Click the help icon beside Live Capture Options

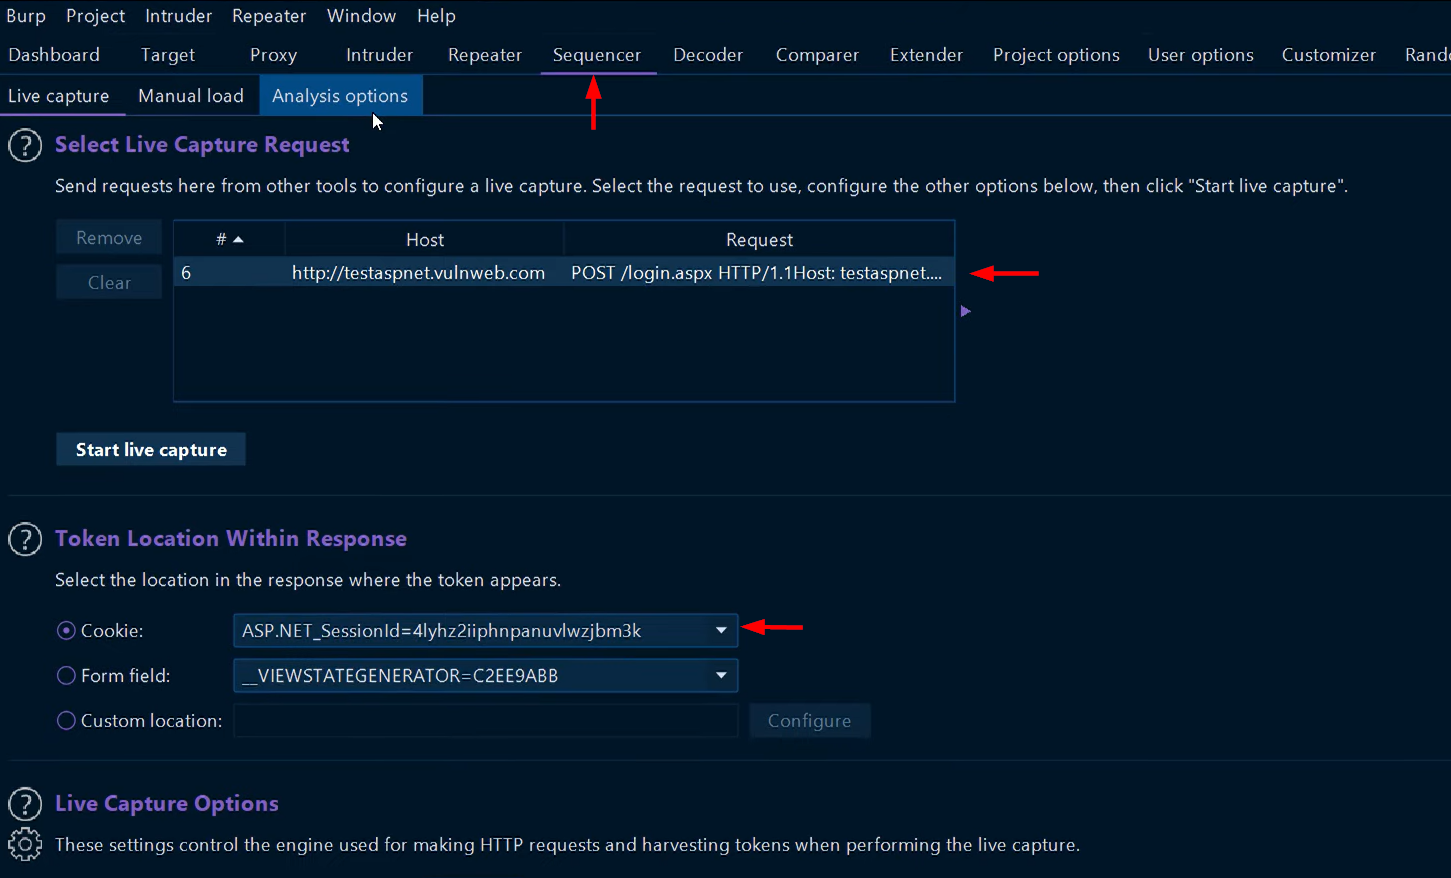point(24,804)
